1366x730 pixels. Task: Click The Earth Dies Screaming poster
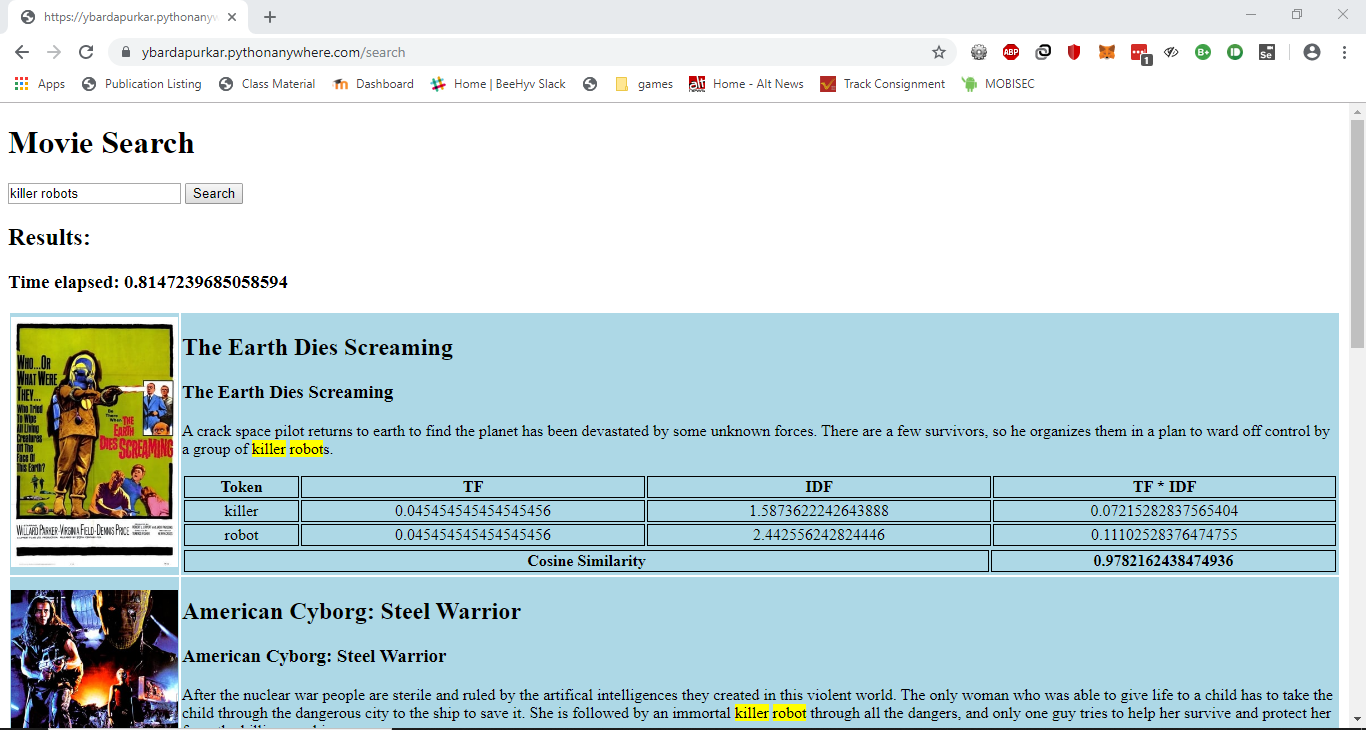[x=95, y=442]
